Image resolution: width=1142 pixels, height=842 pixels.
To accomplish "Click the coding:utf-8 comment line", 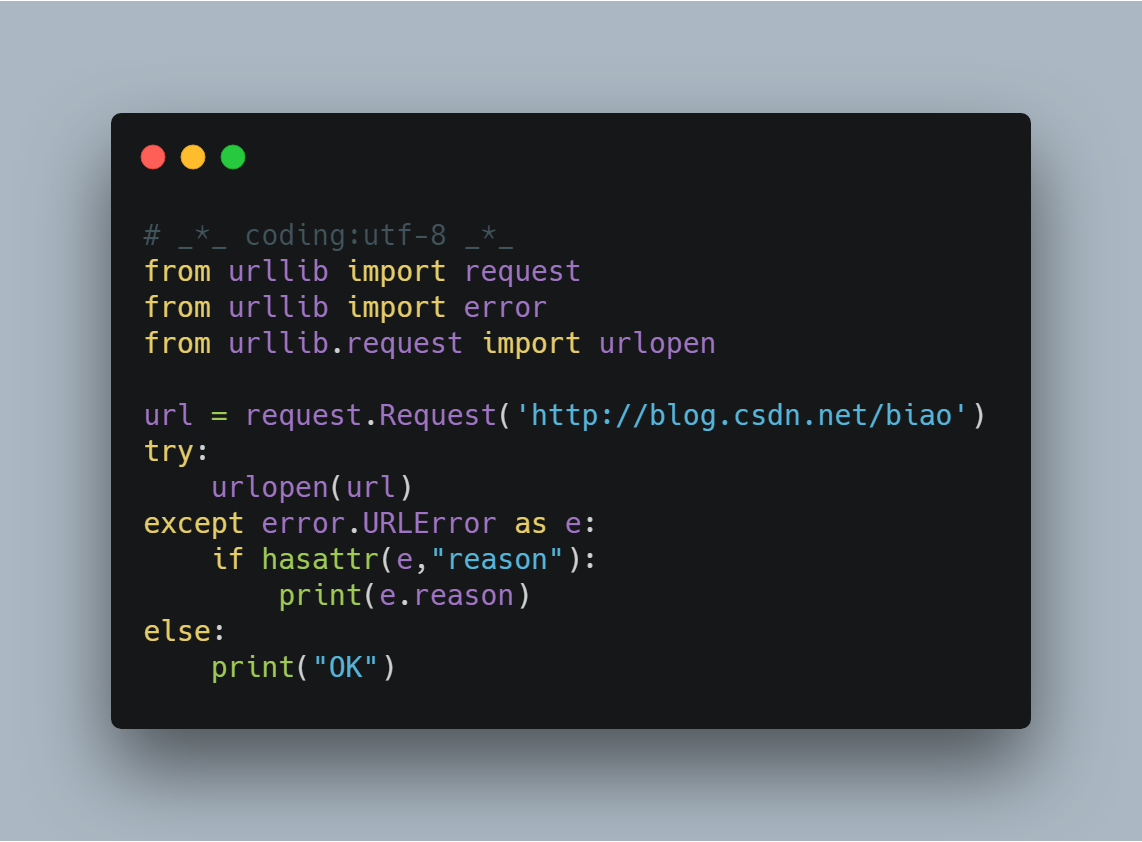I will tap(329, 236).
